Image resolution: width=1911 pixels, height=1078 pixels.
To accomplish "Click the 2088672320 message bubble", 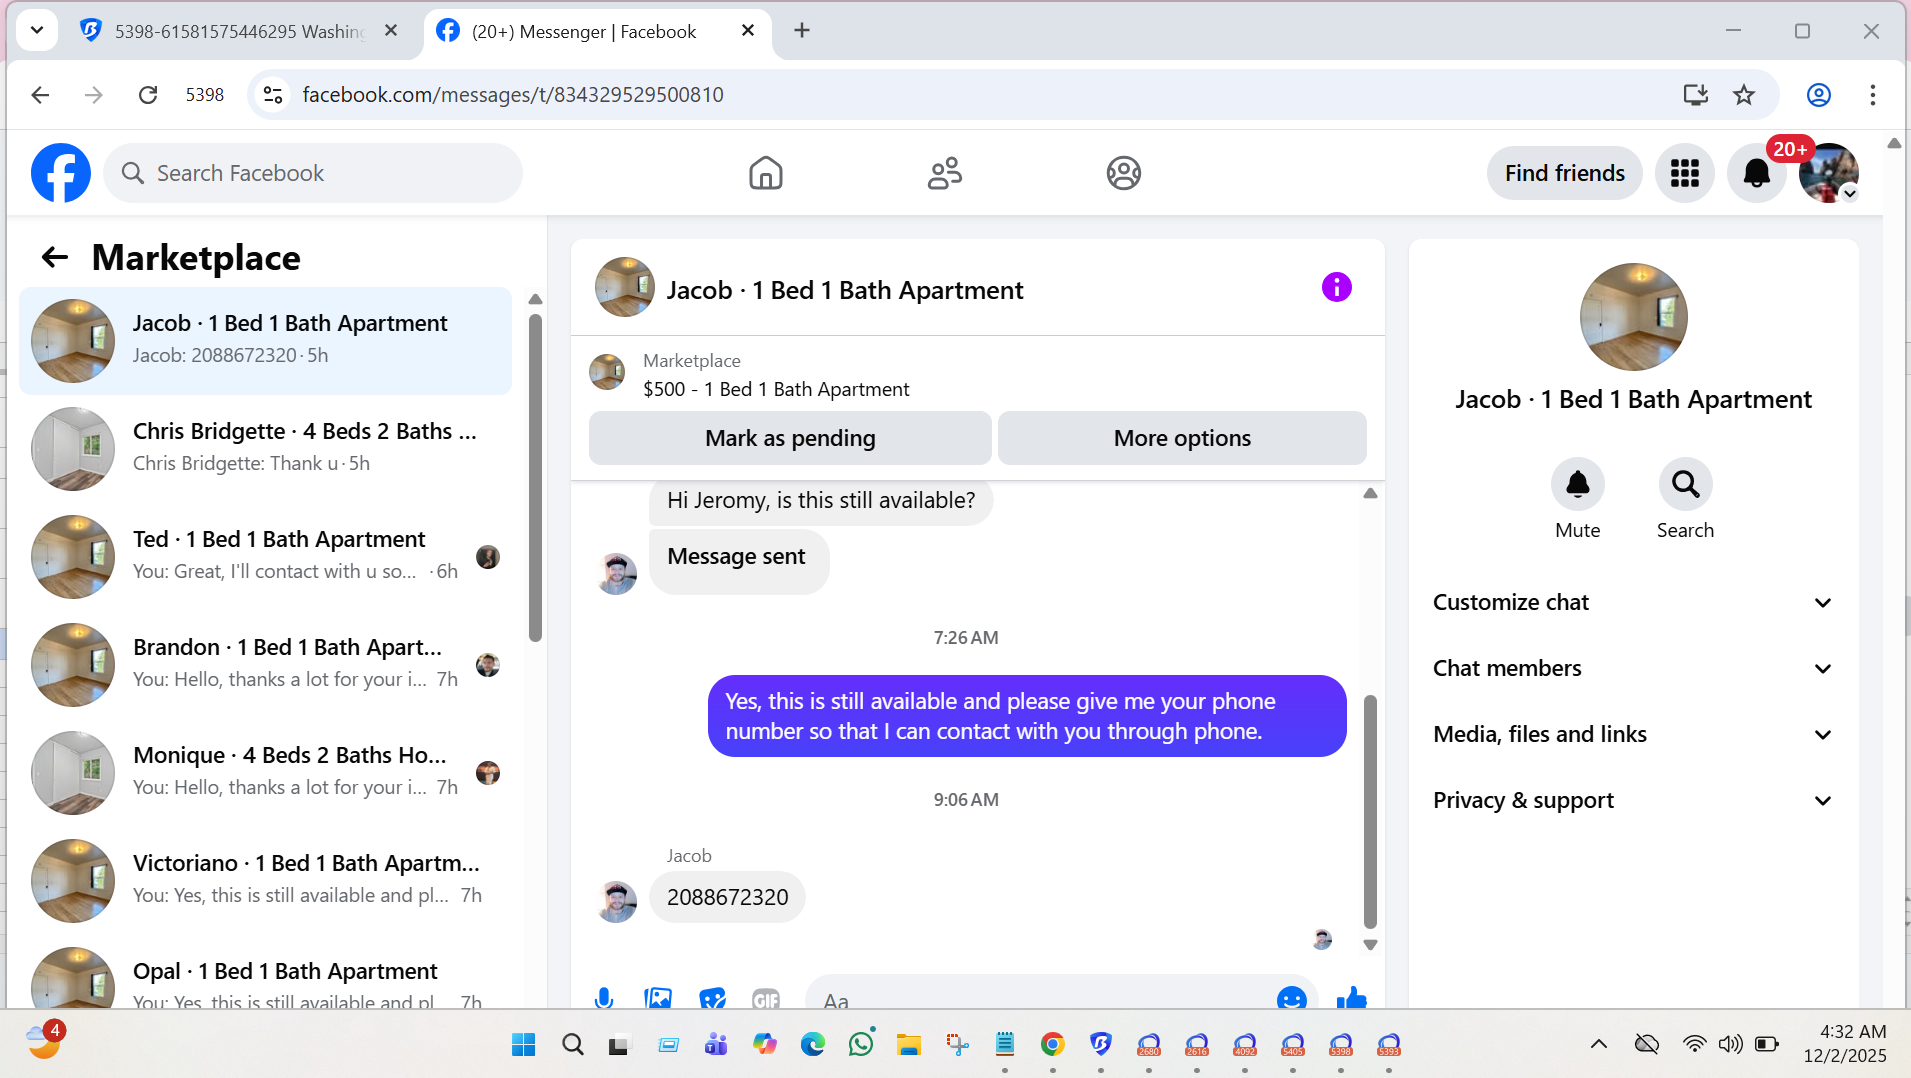I will coord(727,897).
